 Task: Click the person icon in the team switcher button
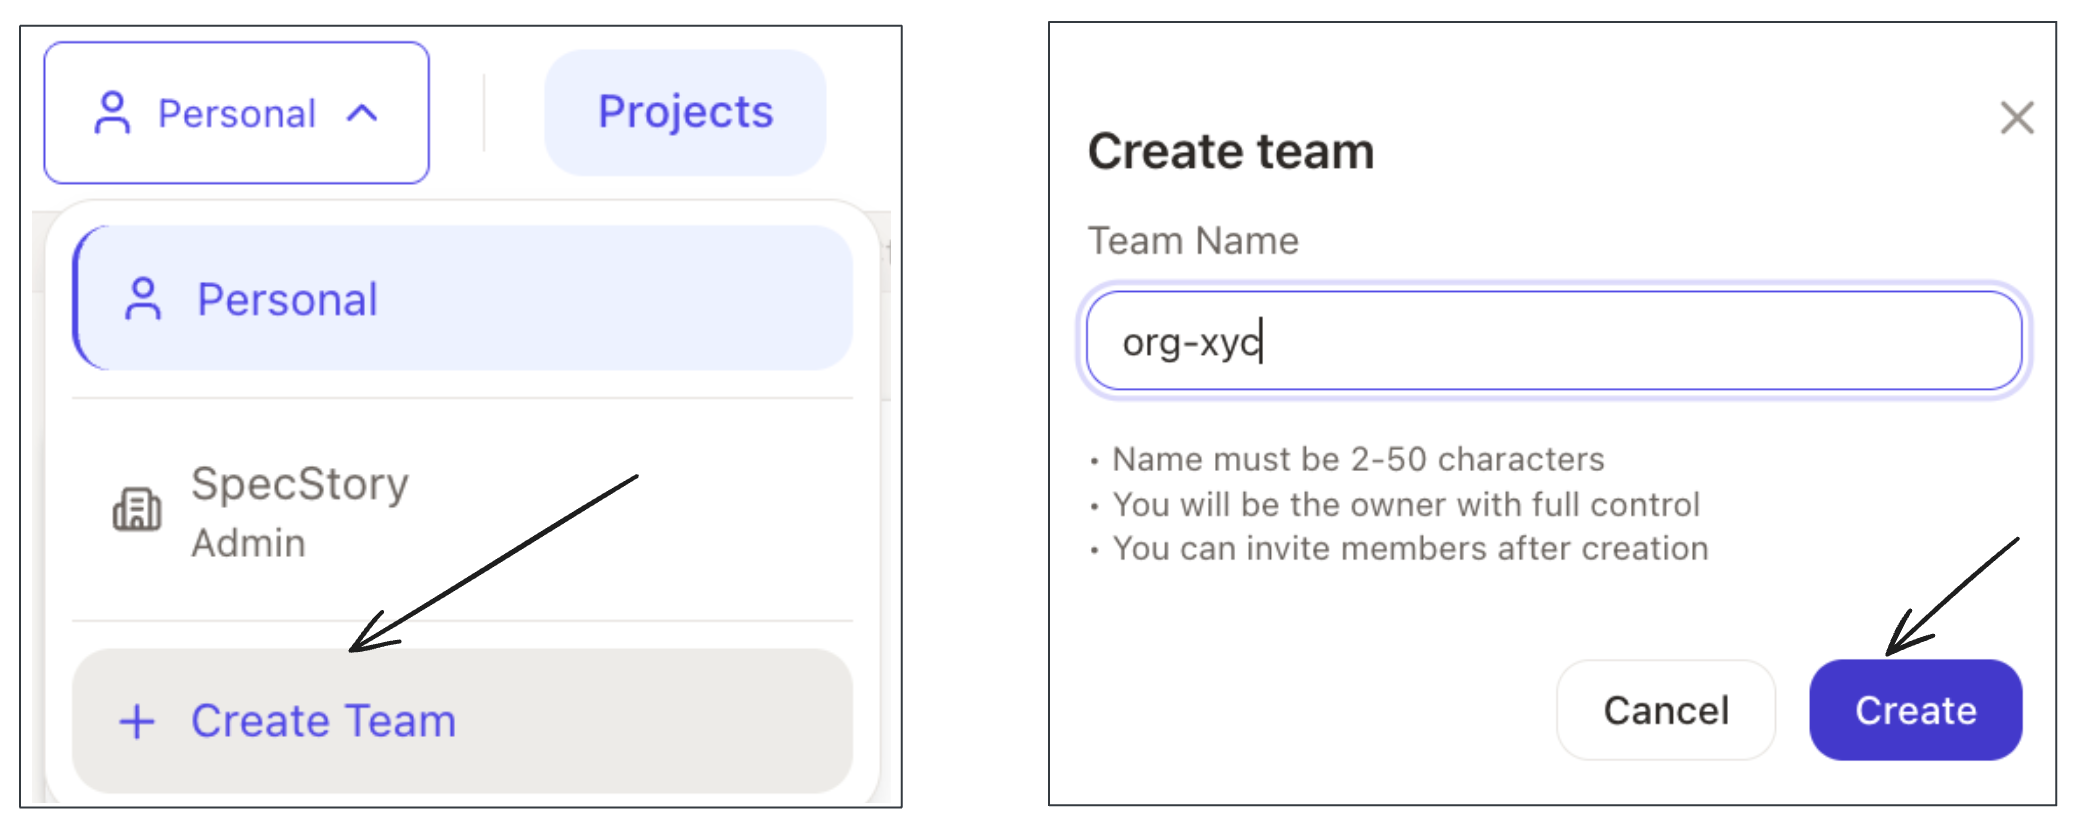(x=112, y=113)
